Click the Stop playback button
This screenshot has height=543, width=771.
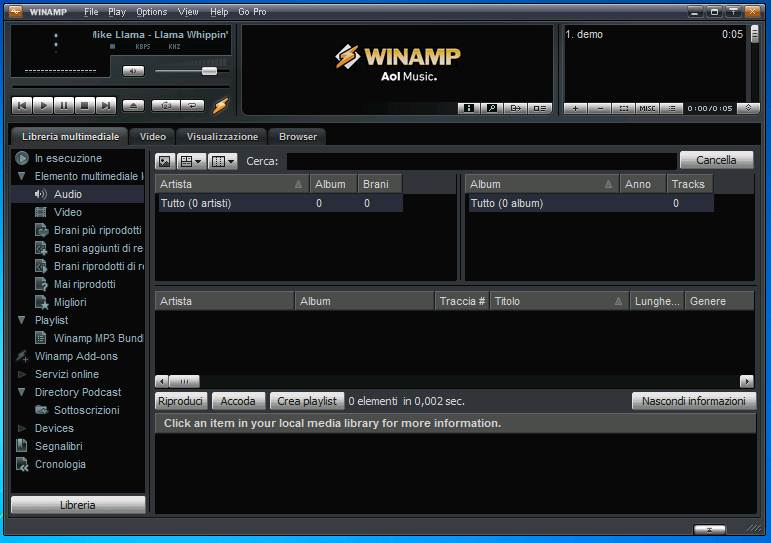point(85,105)
